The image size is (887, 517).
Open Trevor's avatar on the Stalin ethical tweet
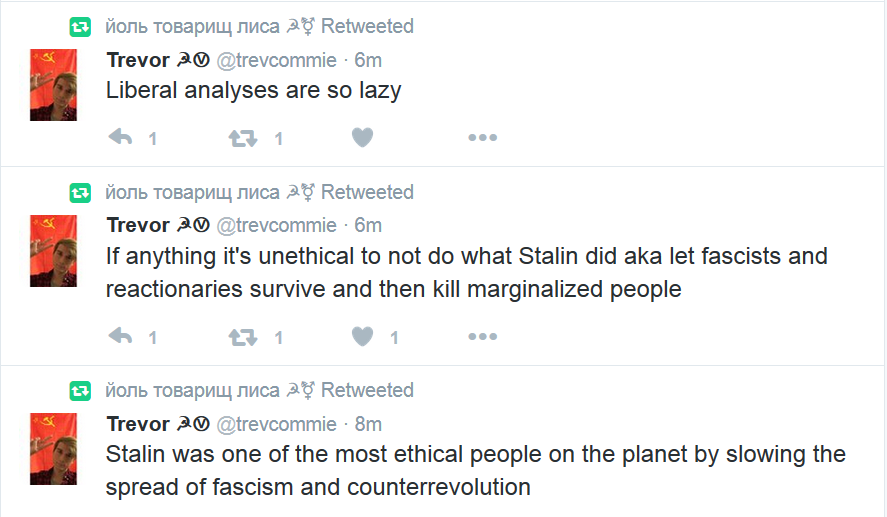[53, 449]
